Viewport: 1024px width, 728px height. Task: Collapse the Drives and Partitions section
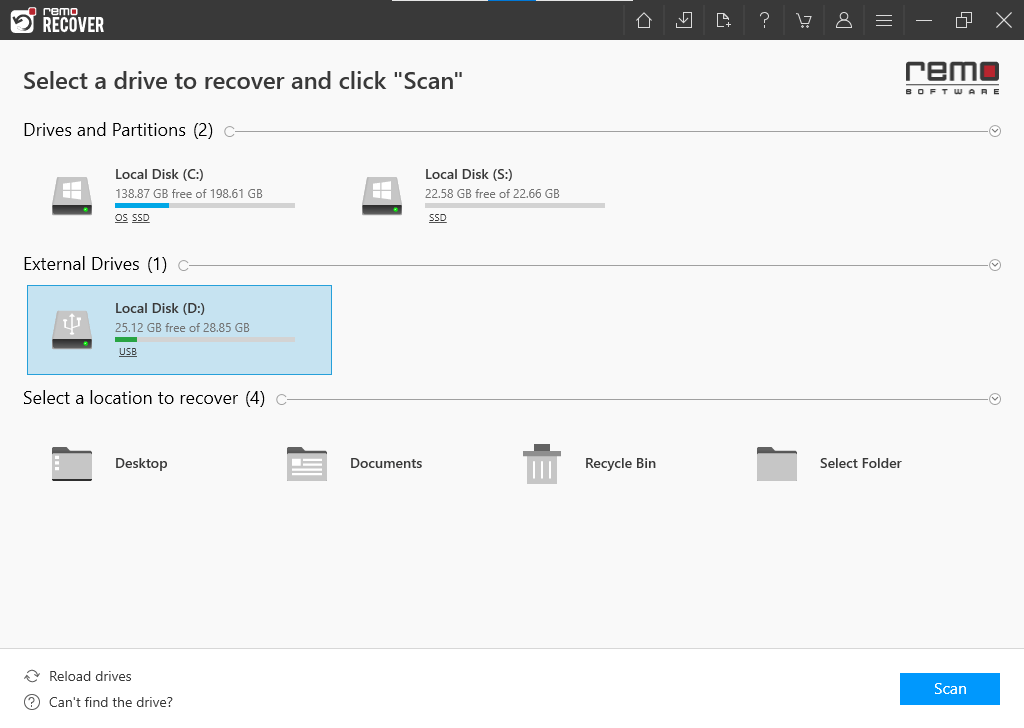click(994, 131)
